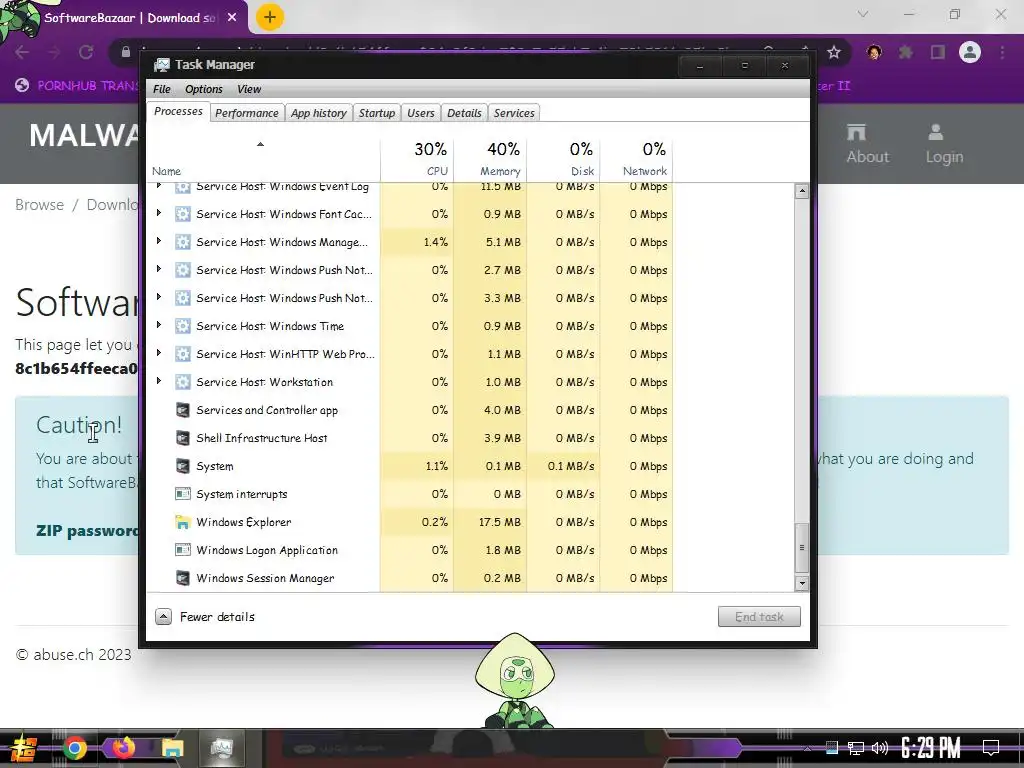Select the Service Host: Windows Time gear icon
The height and width of the screenshot is (768, 1024).
183,326
